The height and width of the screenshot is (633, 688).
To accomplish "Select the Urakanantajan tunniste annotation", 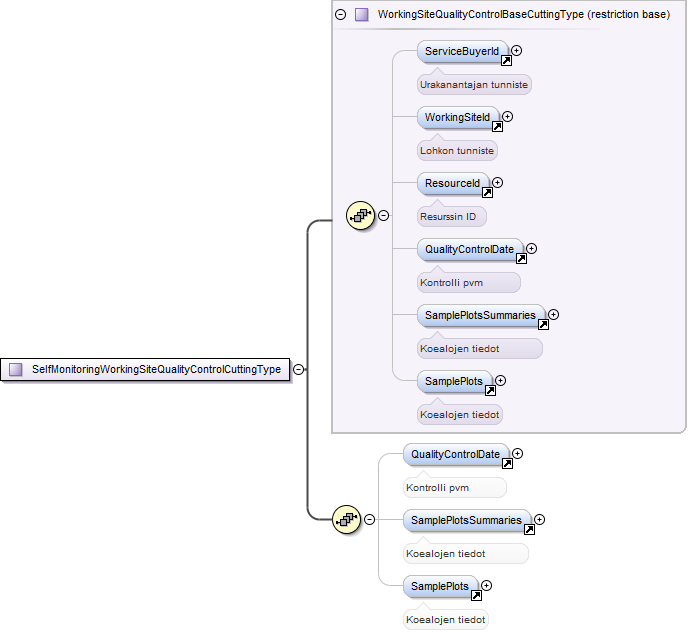I will [x=474, y=85].
